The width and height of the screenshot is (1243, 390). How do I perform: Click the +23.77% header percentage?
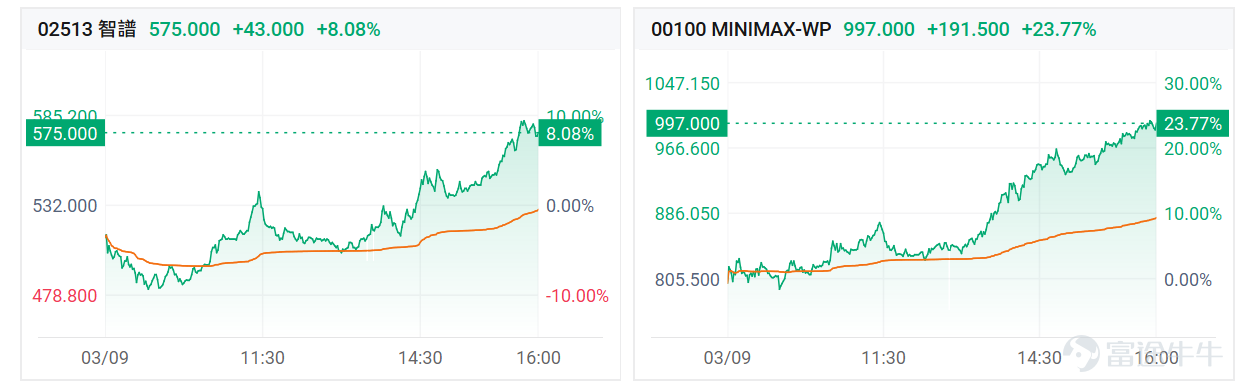click(1058, 29)
